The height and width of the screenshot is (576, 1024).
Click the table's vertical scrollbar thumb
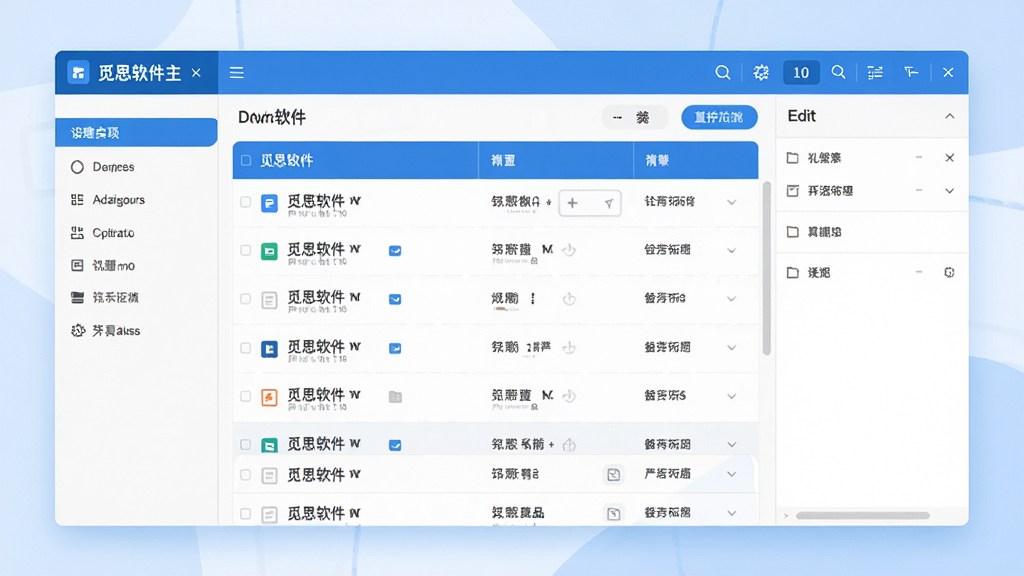click(767, 268)
